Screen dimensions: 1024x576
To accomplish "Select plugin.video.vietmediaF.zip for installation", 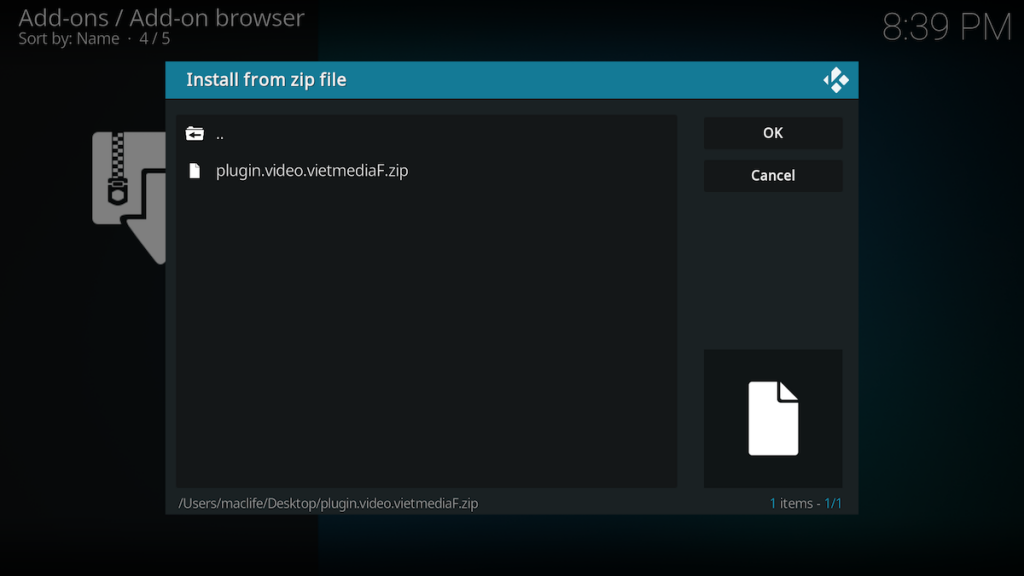I will pos(311,170).
